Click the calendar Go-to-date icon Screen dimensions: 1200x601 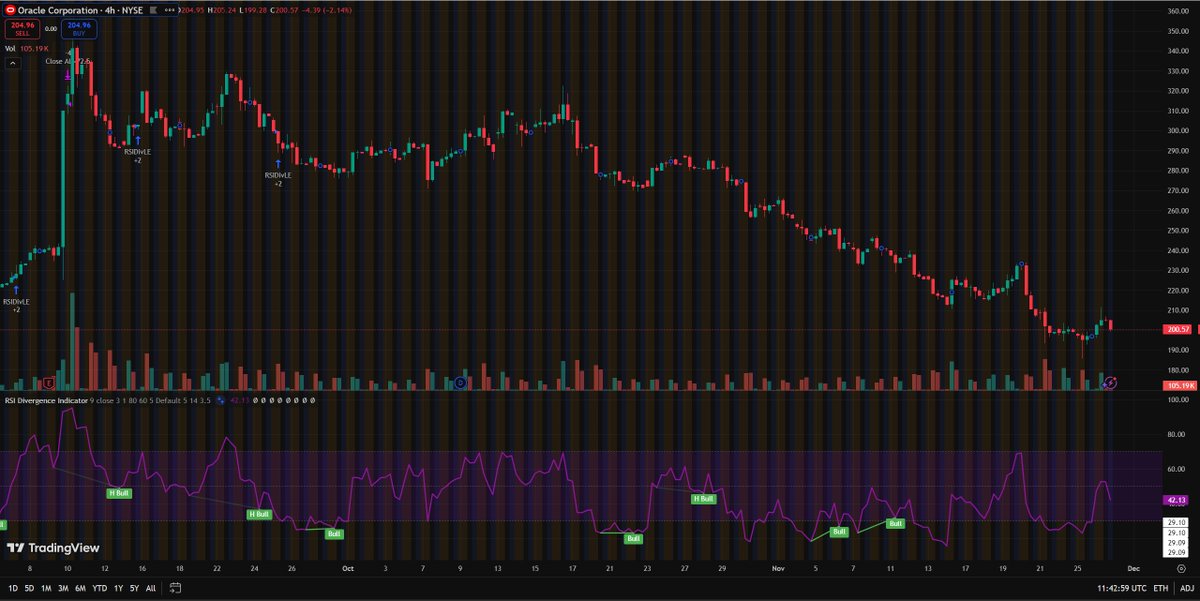click(175, 588)
